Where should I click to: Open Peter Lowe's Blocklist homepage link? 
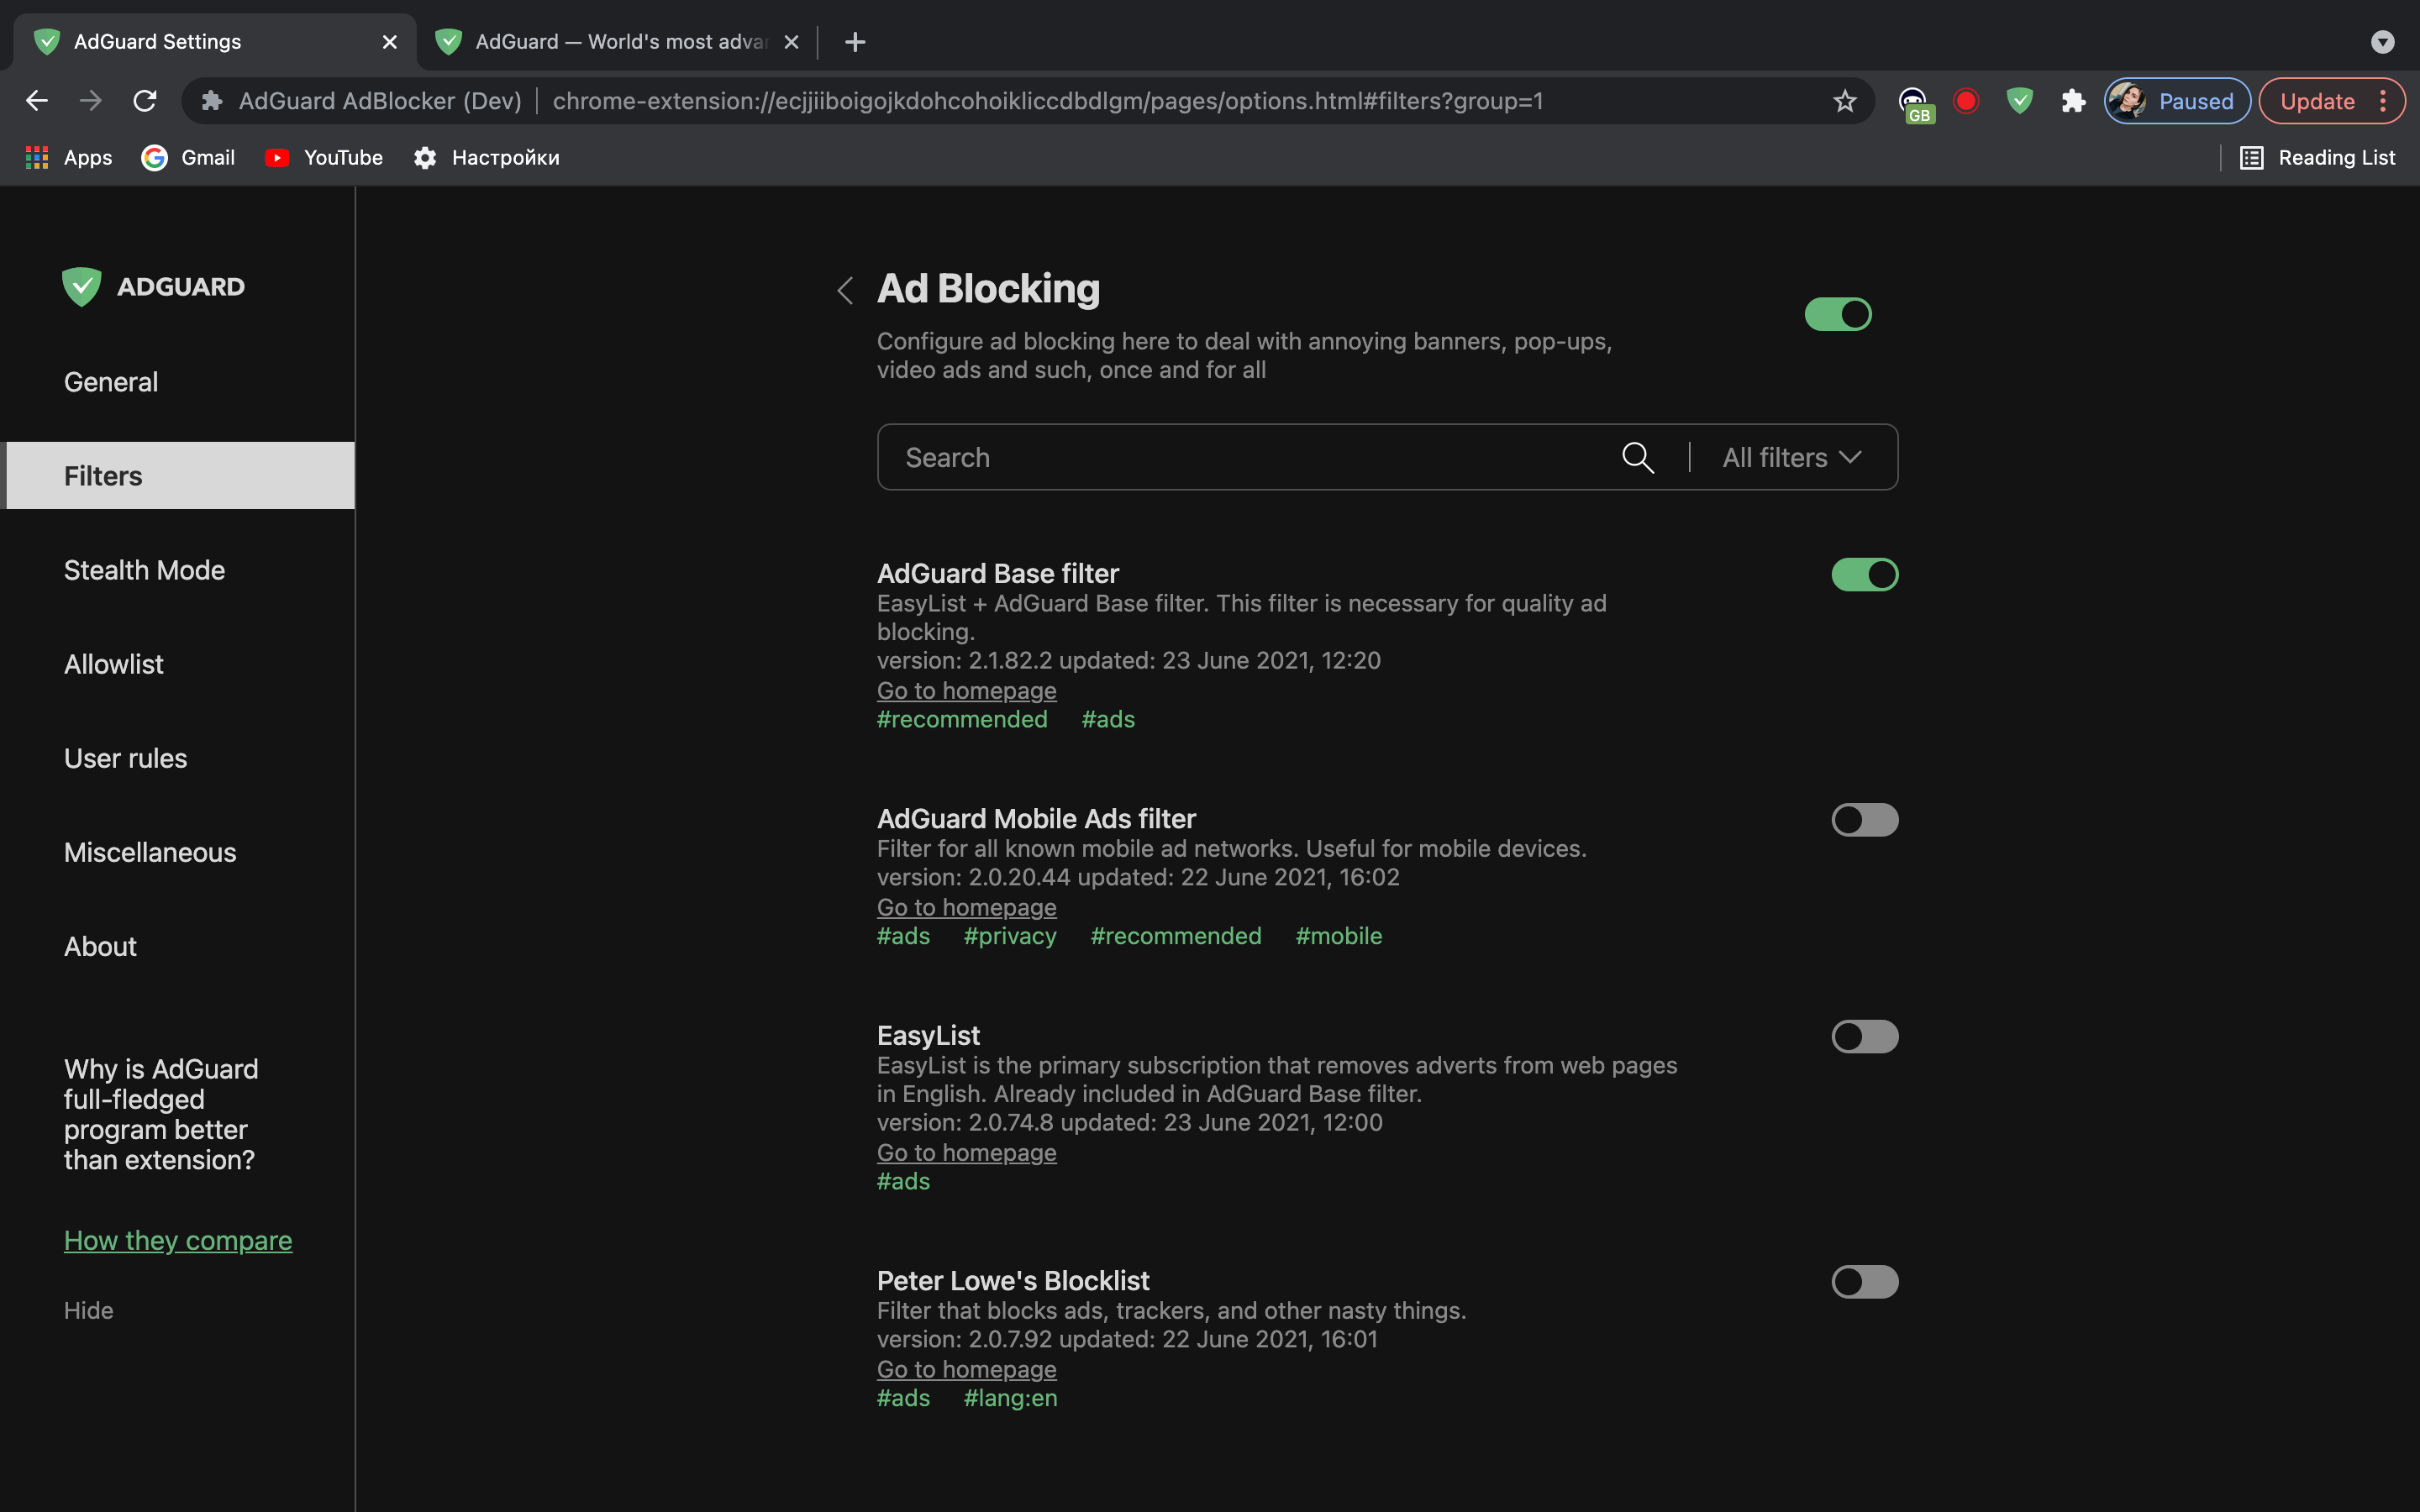tap(965, 1369)
